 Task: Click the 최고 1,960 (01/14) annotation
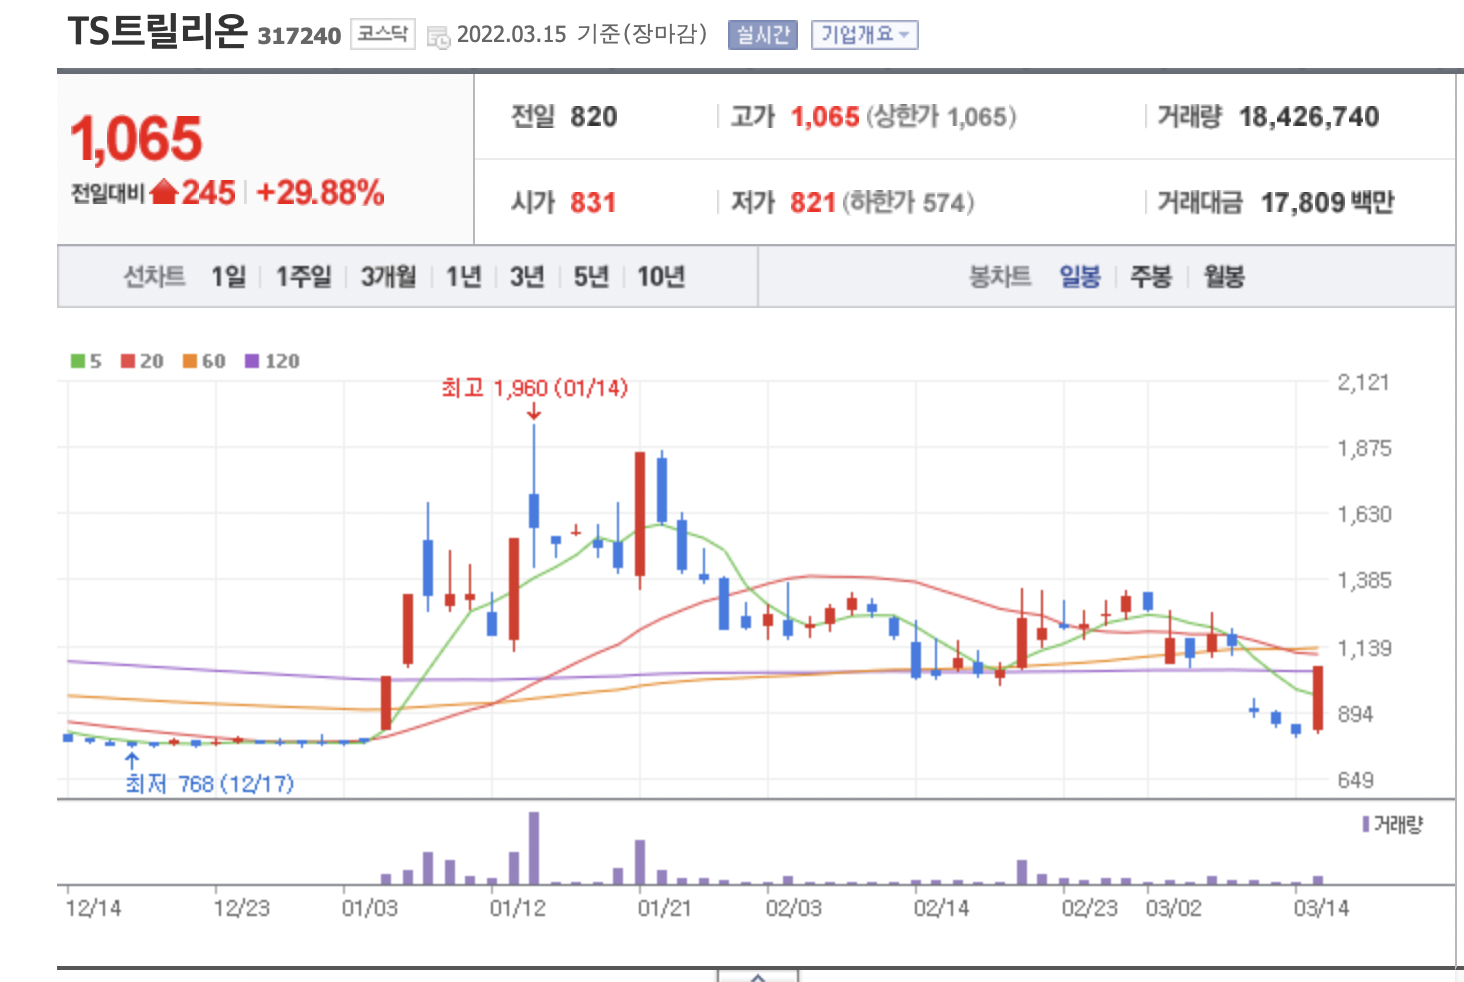[535, 388]
